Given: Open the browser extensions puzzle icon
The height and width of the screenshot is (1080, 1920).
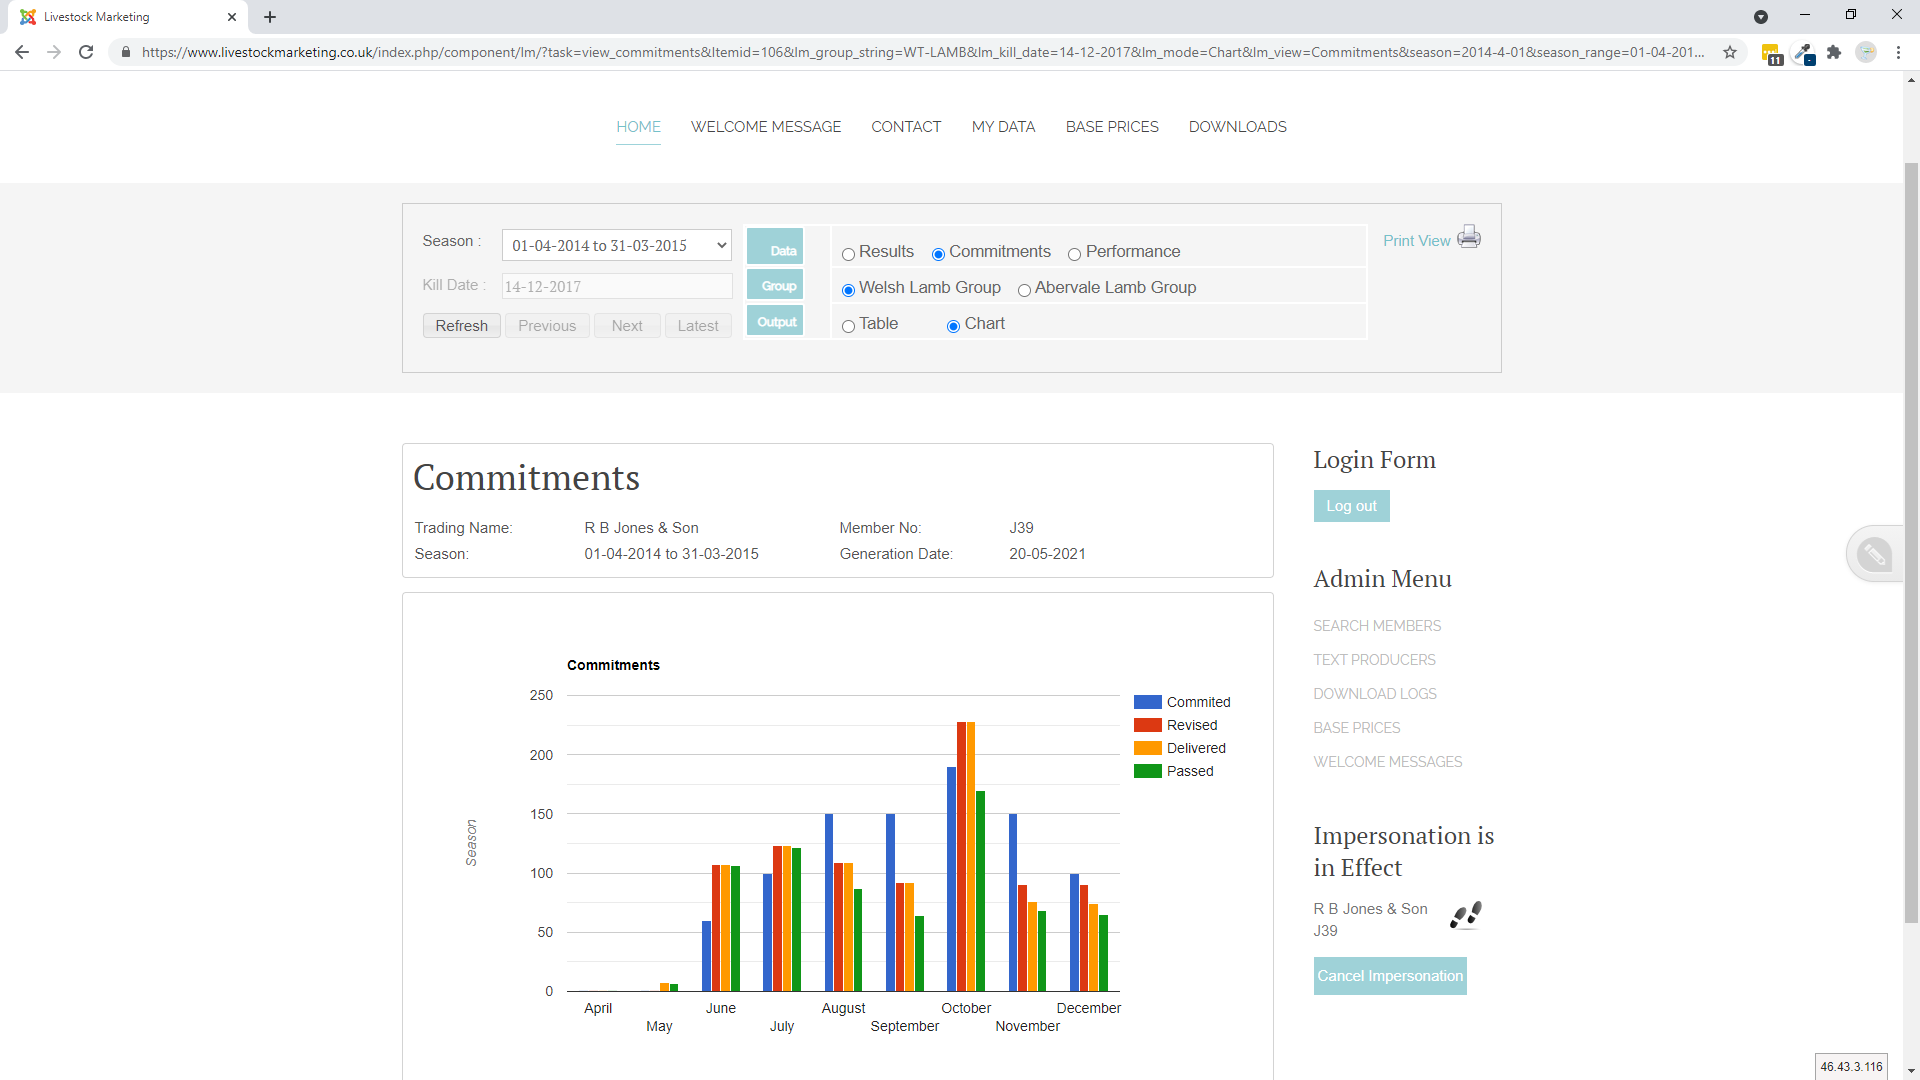Looking at the screenshot, I should click(x=1834, y=52).
